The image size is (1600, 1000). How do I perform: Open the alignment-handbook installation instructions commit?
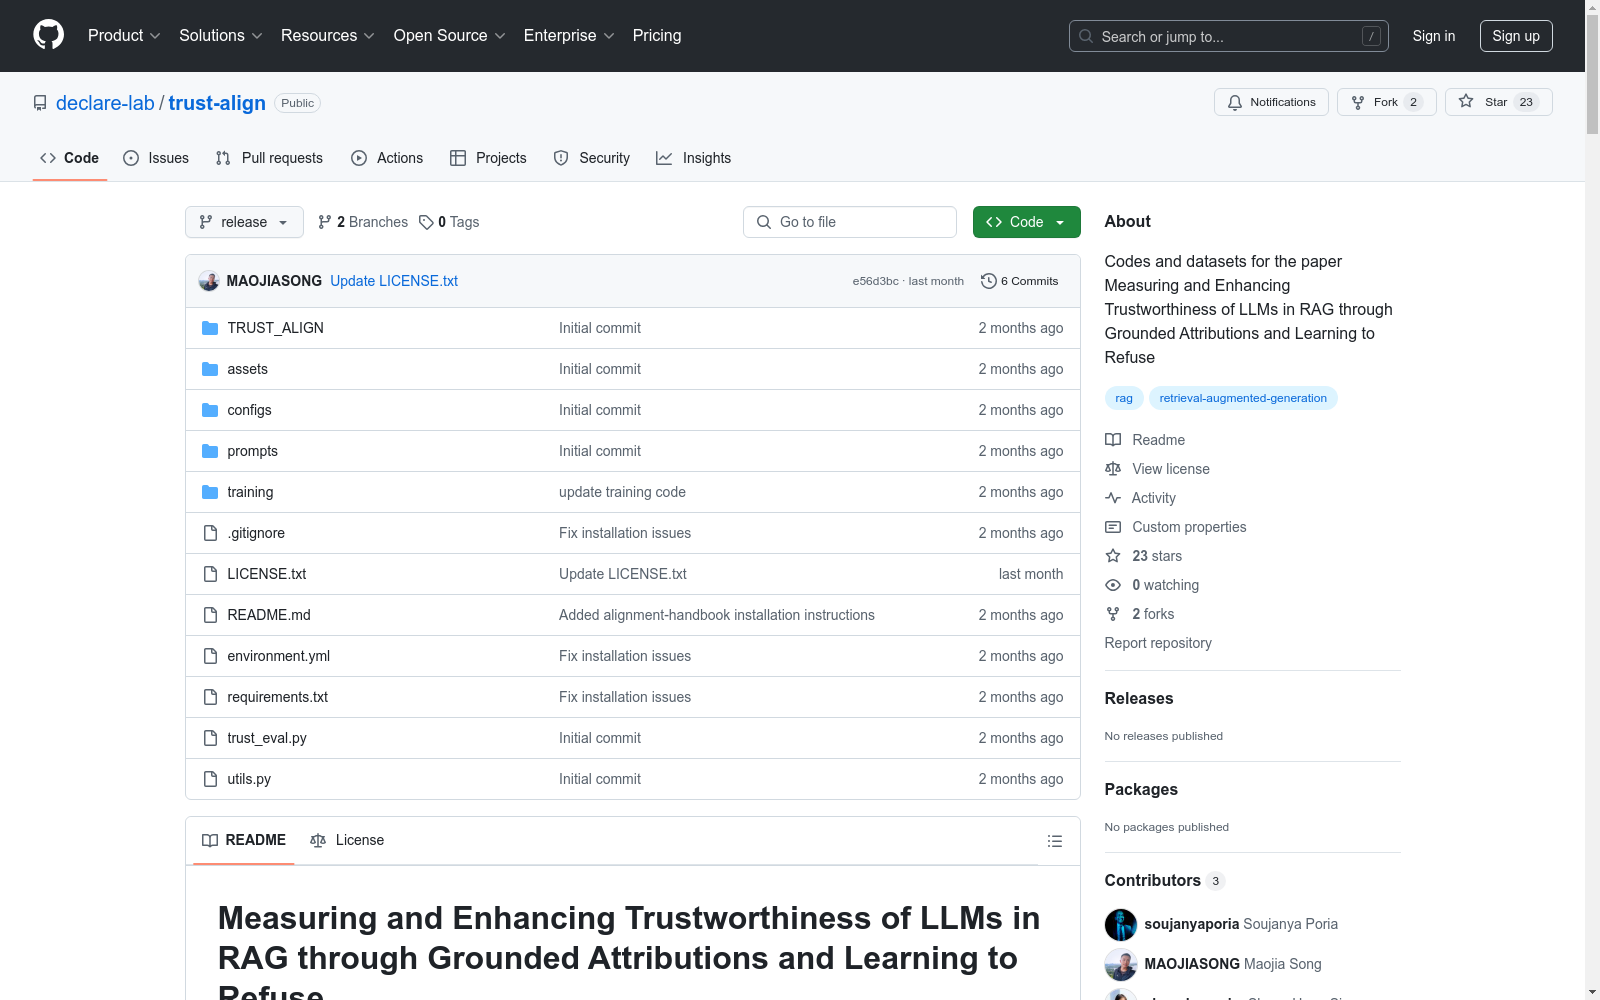(x=717, y=615)
